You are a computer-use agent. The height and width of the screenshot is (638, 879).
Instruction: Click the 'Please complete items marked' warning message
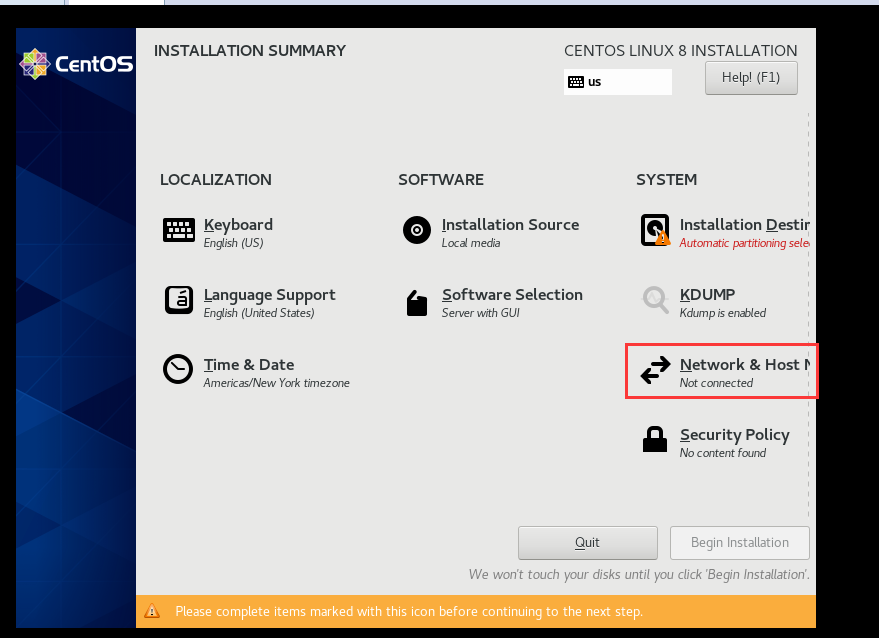coord(409,612)
